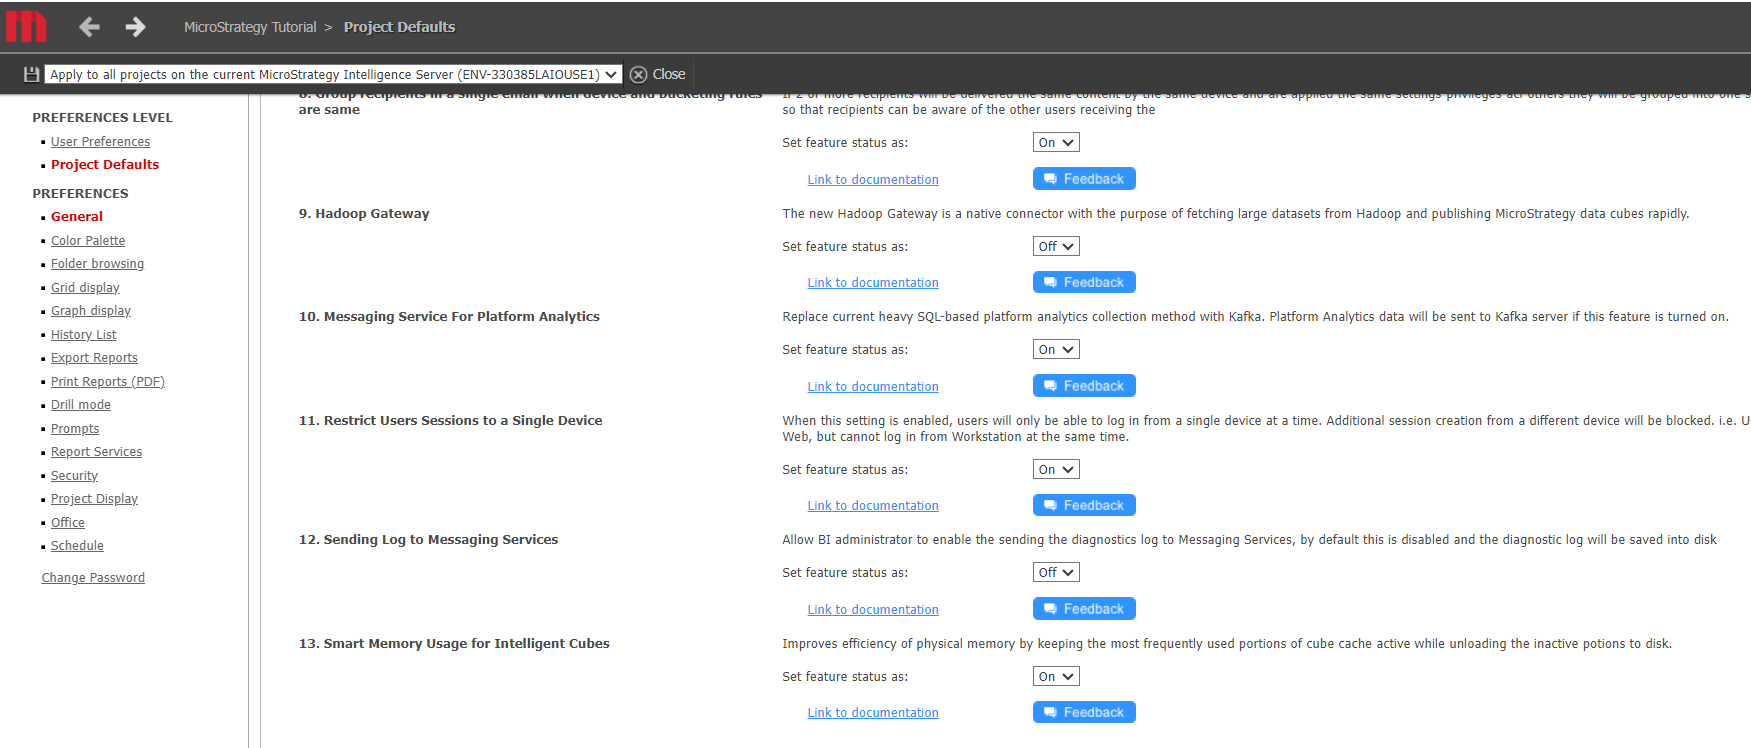The width and height of the screenshot is (1751, 748).
Task: Click the Close X circle icon
Action: [638, 74]
